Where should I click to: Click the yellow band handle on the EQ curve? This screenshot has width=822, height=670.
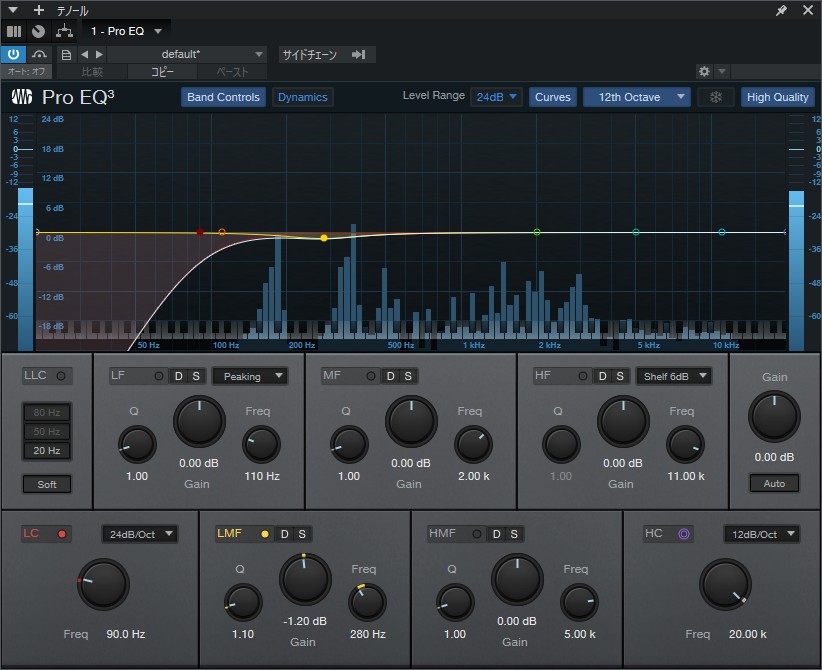[323, 238]
